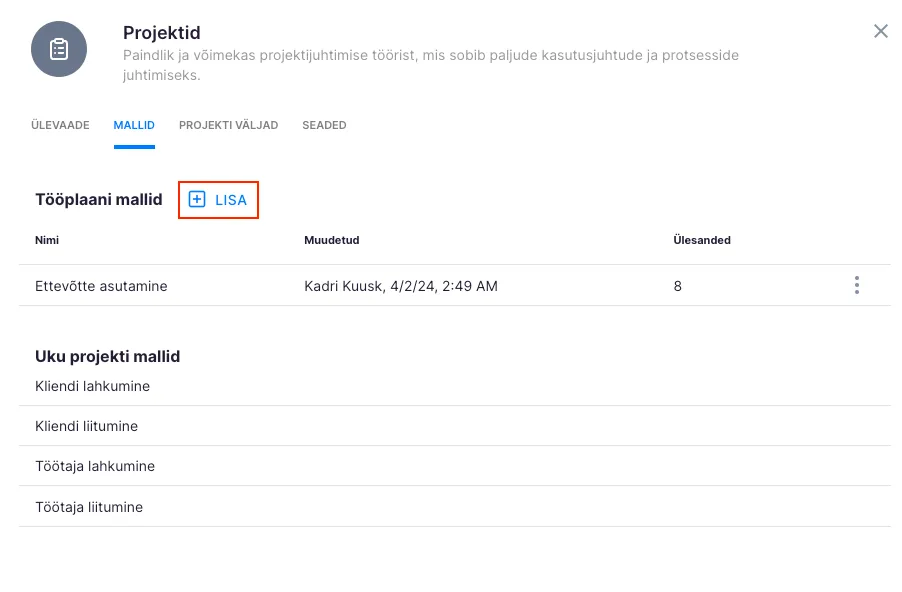Click the Nimi column header
902x592 pixels.
pyautogui.click(x=47, y=241)
